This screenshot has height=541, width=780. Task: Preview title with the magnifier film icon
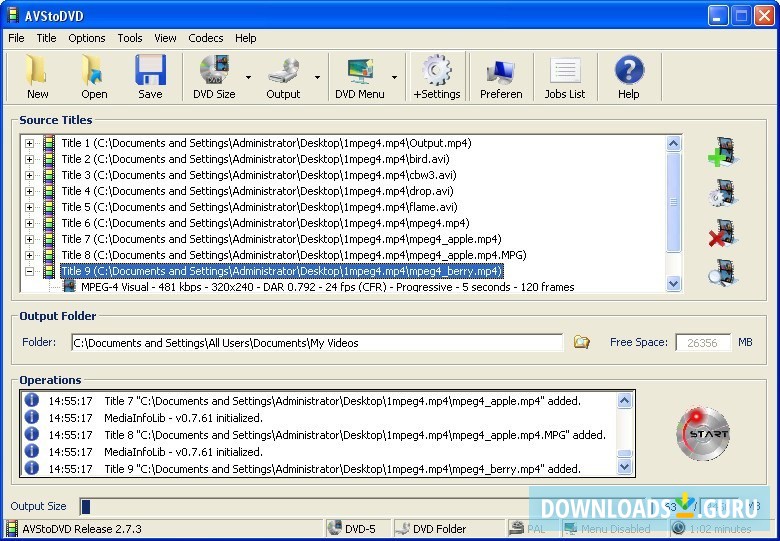coord(724,272)
